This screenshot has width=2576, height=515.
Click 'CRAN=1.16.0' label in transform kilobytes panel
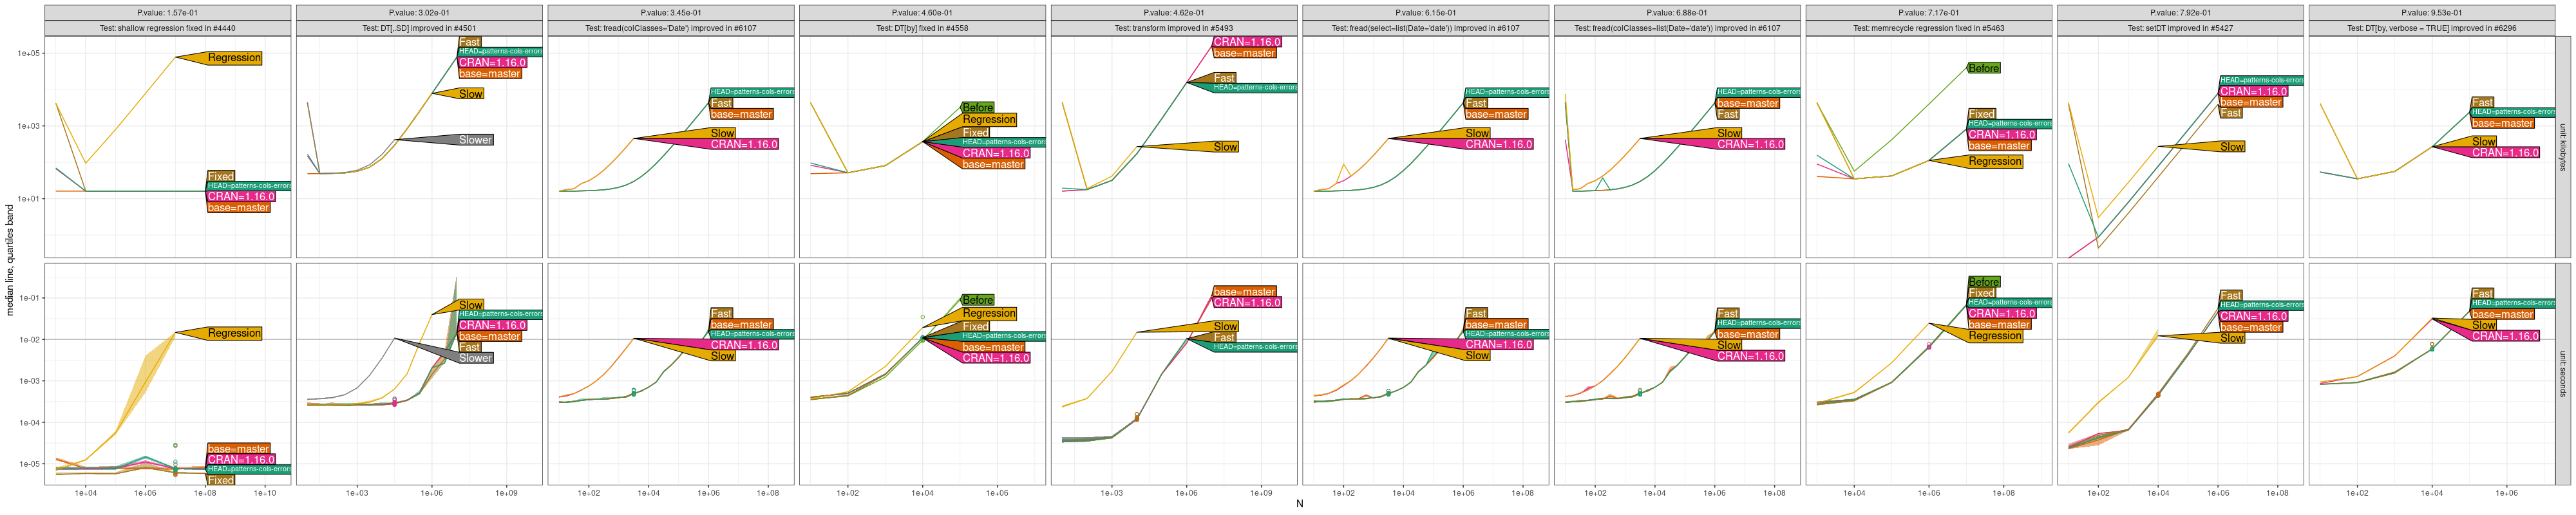pyautogui.click(x=1247, y=42)
